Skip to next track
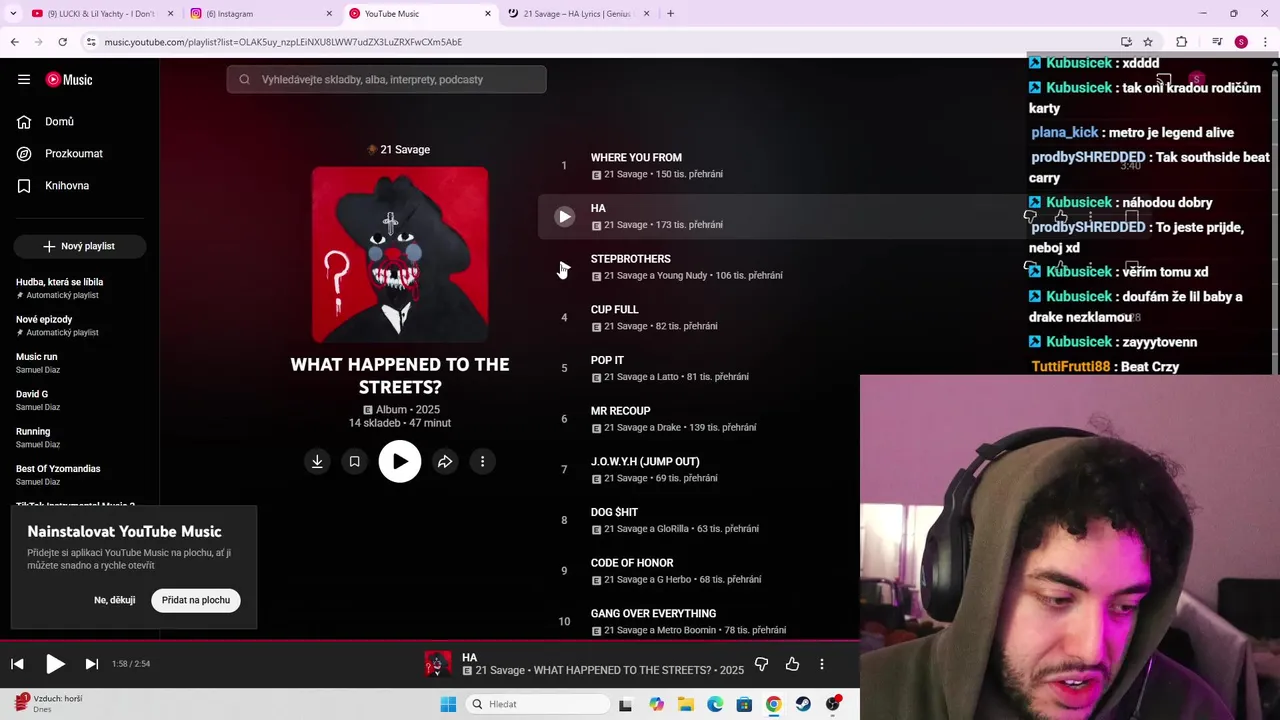1280x720 pixels. pyautogui.click(x=92, y=664)
